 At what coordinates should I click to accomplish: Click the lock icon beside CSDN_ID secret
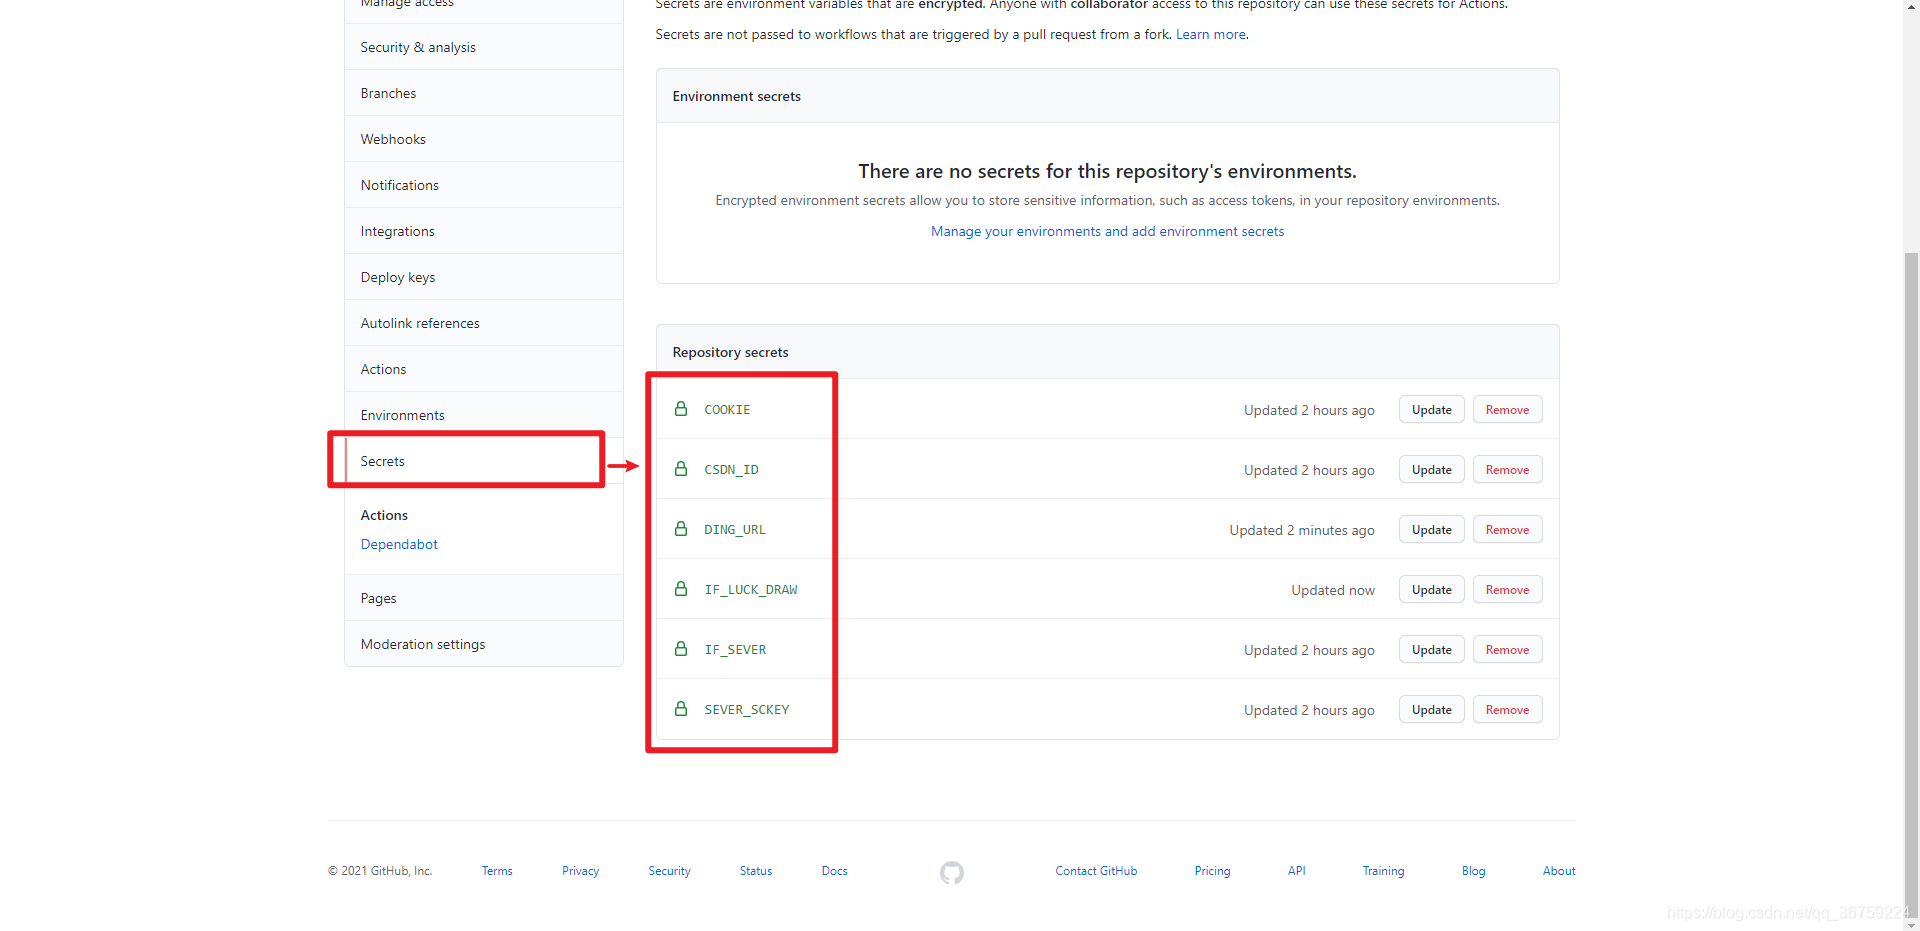(681, 469)
